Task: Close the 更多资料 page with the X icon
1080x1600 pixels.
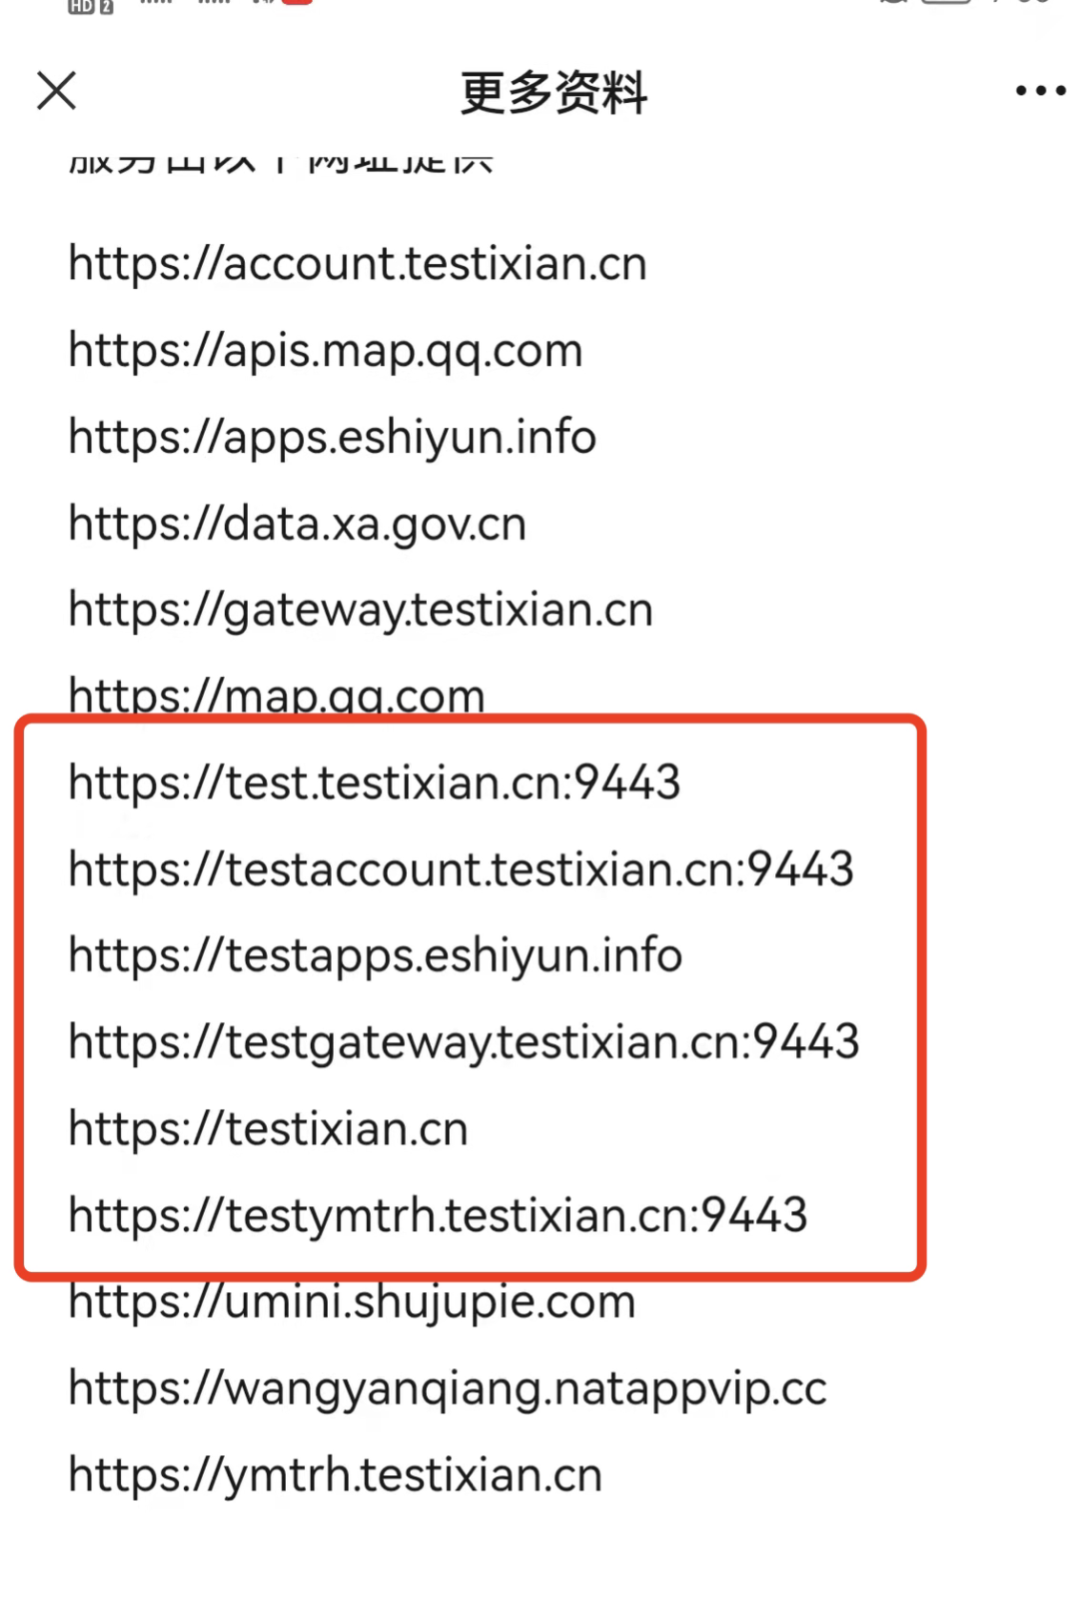Action: 56,90
